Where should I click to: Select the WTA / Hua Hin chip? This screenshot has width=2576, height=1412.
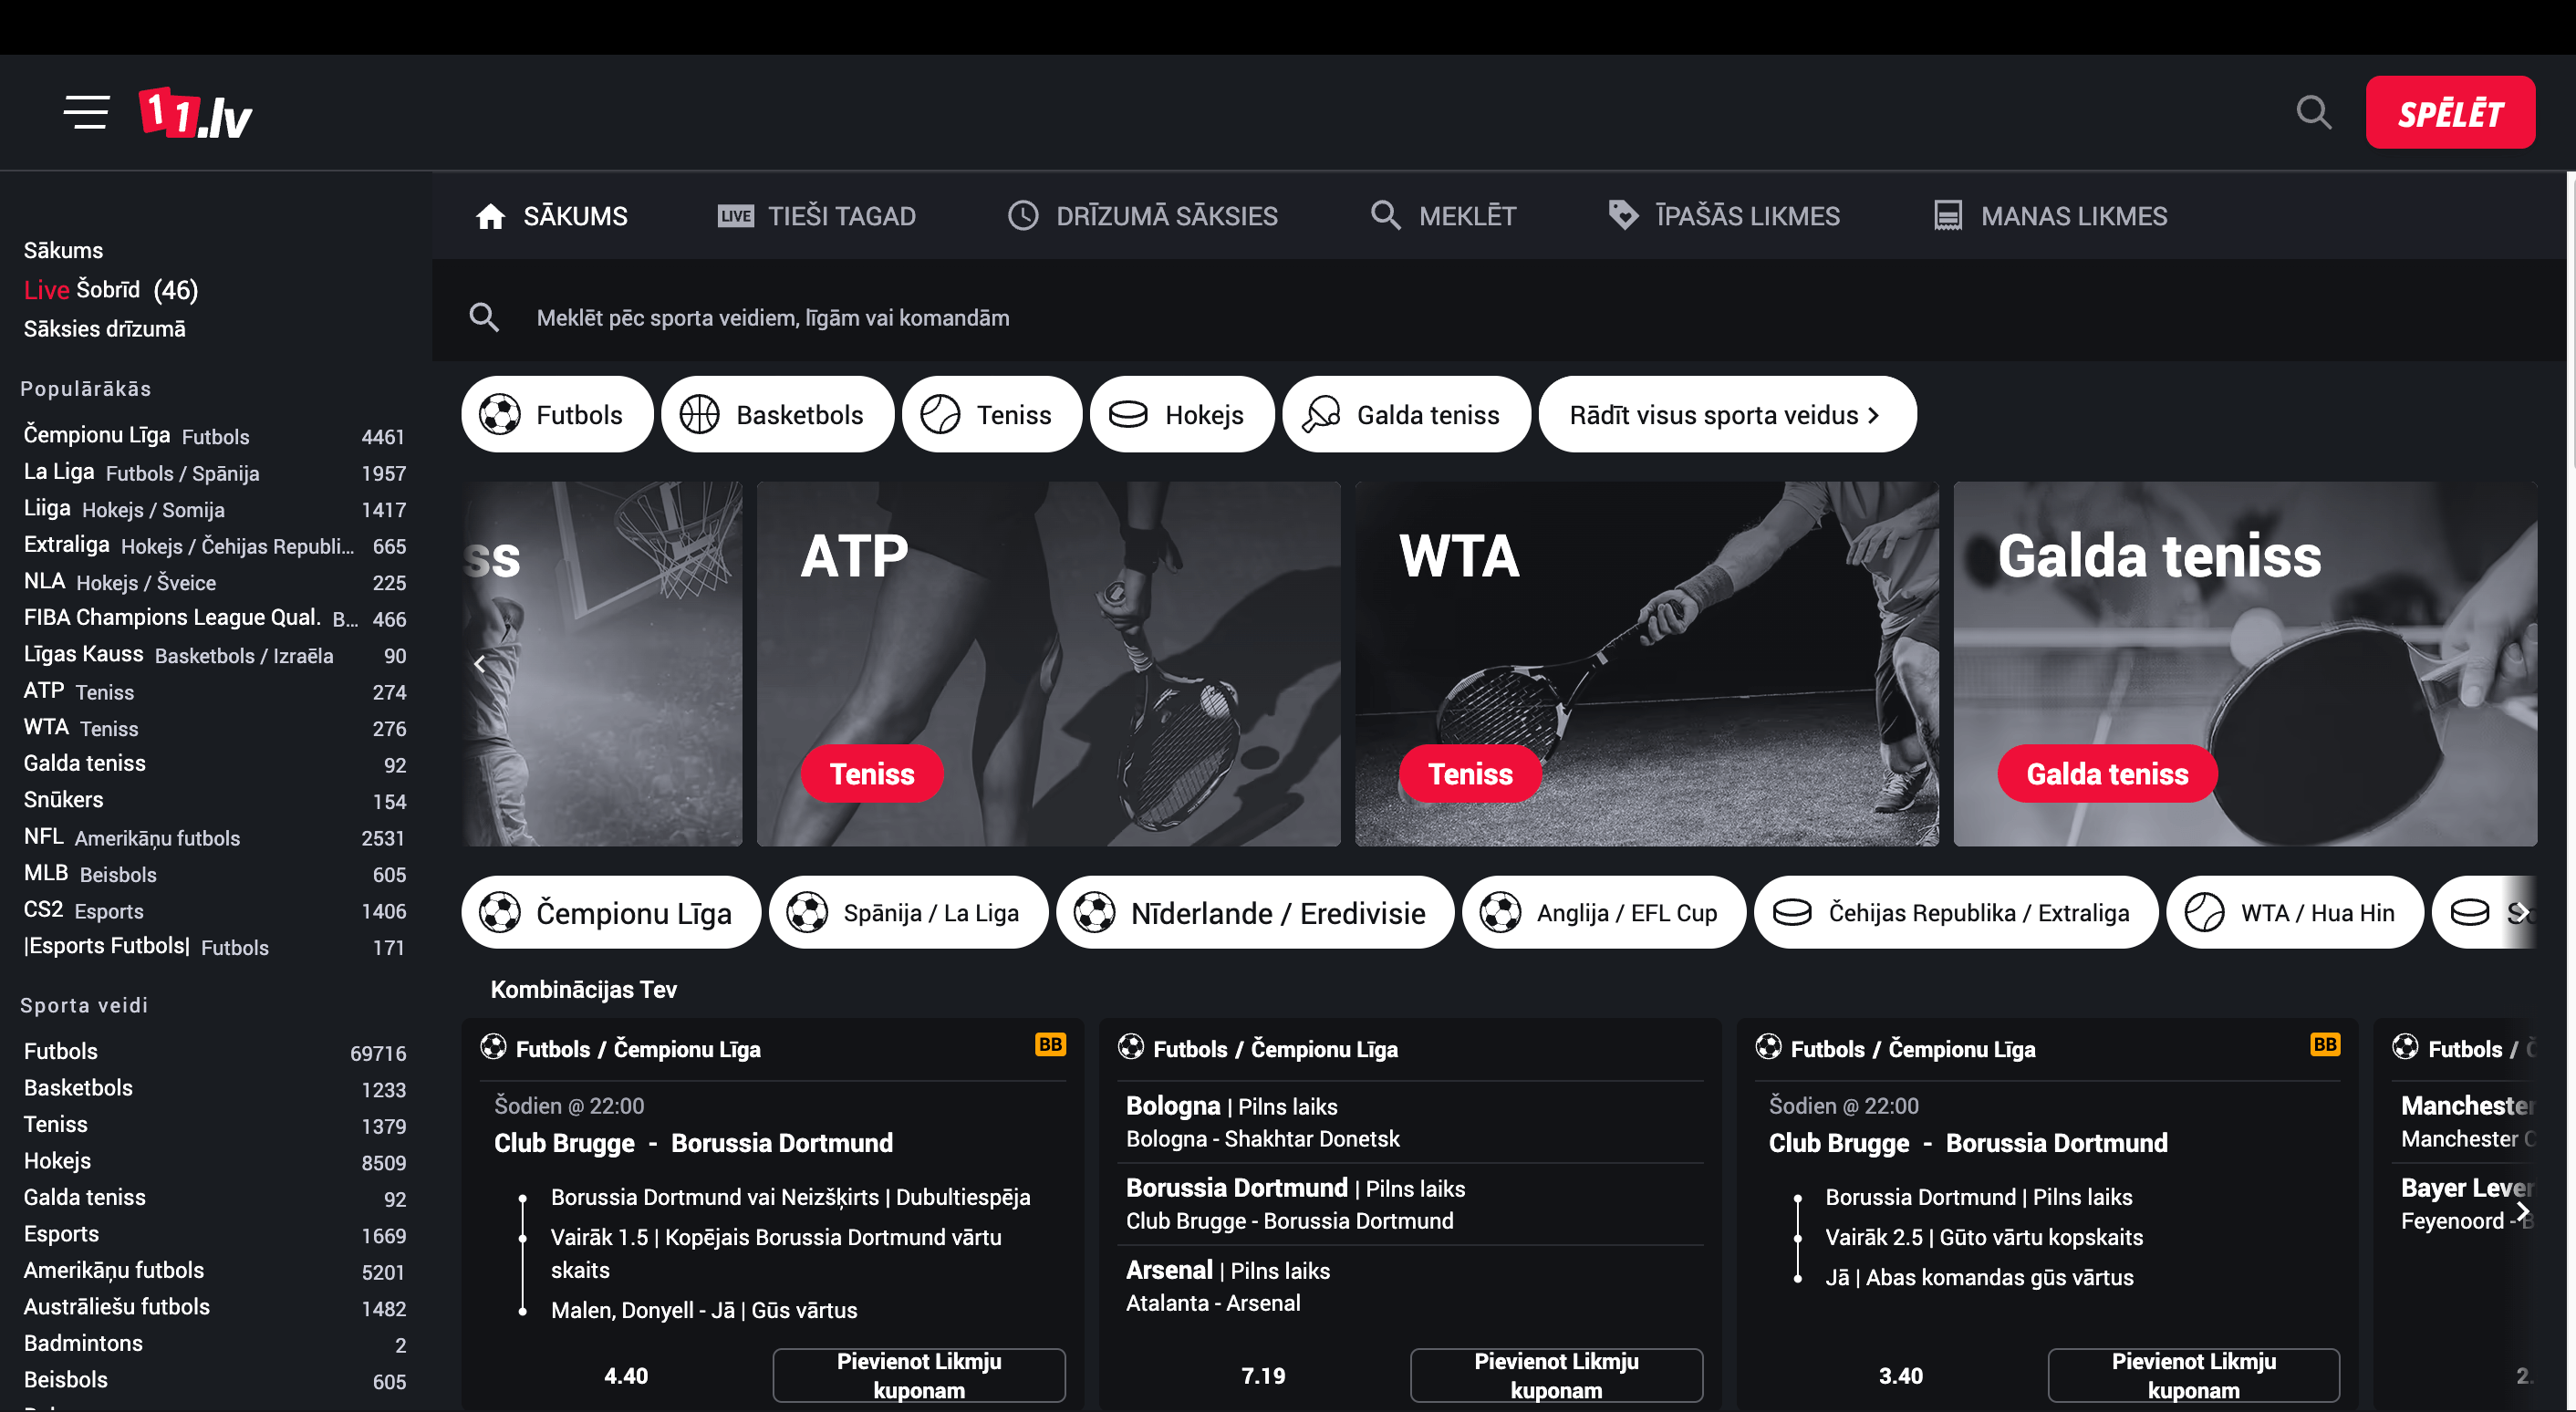(x=2294, y=912)
